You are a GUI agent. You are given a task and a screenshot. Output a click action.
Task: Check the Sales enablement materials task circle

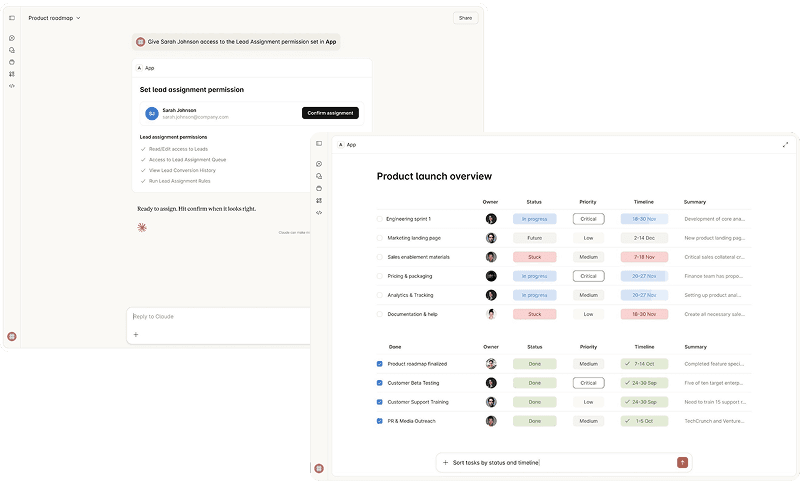[x=380, y=257]
